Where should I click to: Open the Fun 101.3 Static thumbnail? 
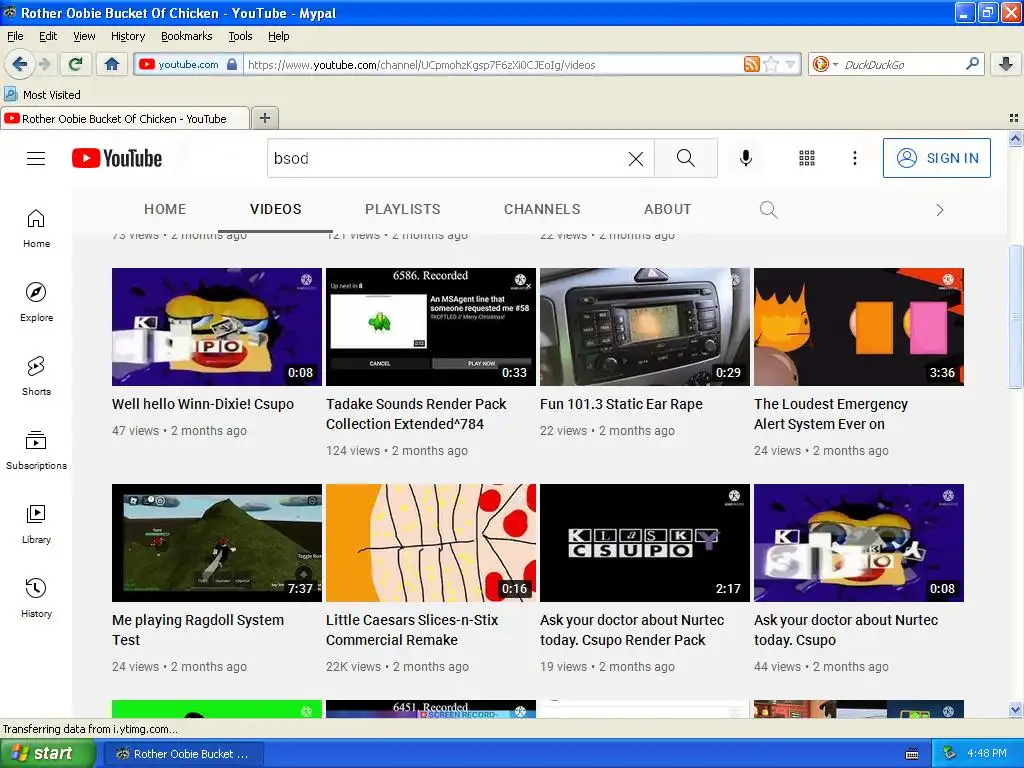point(645,327)
